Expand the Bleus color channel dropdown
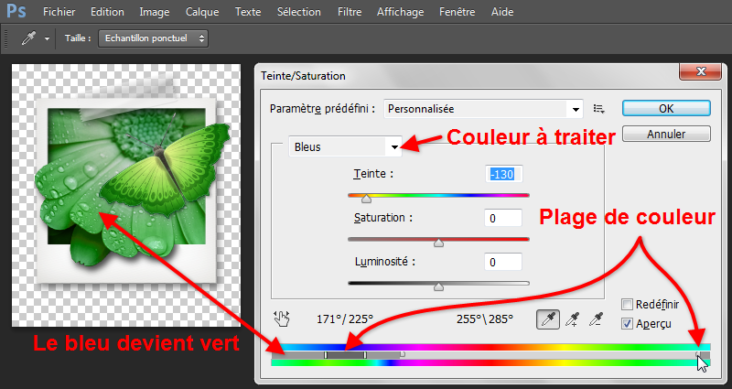The width and height of the screenshot is (732, 389). pyautogui.click(x=345, y=147)
